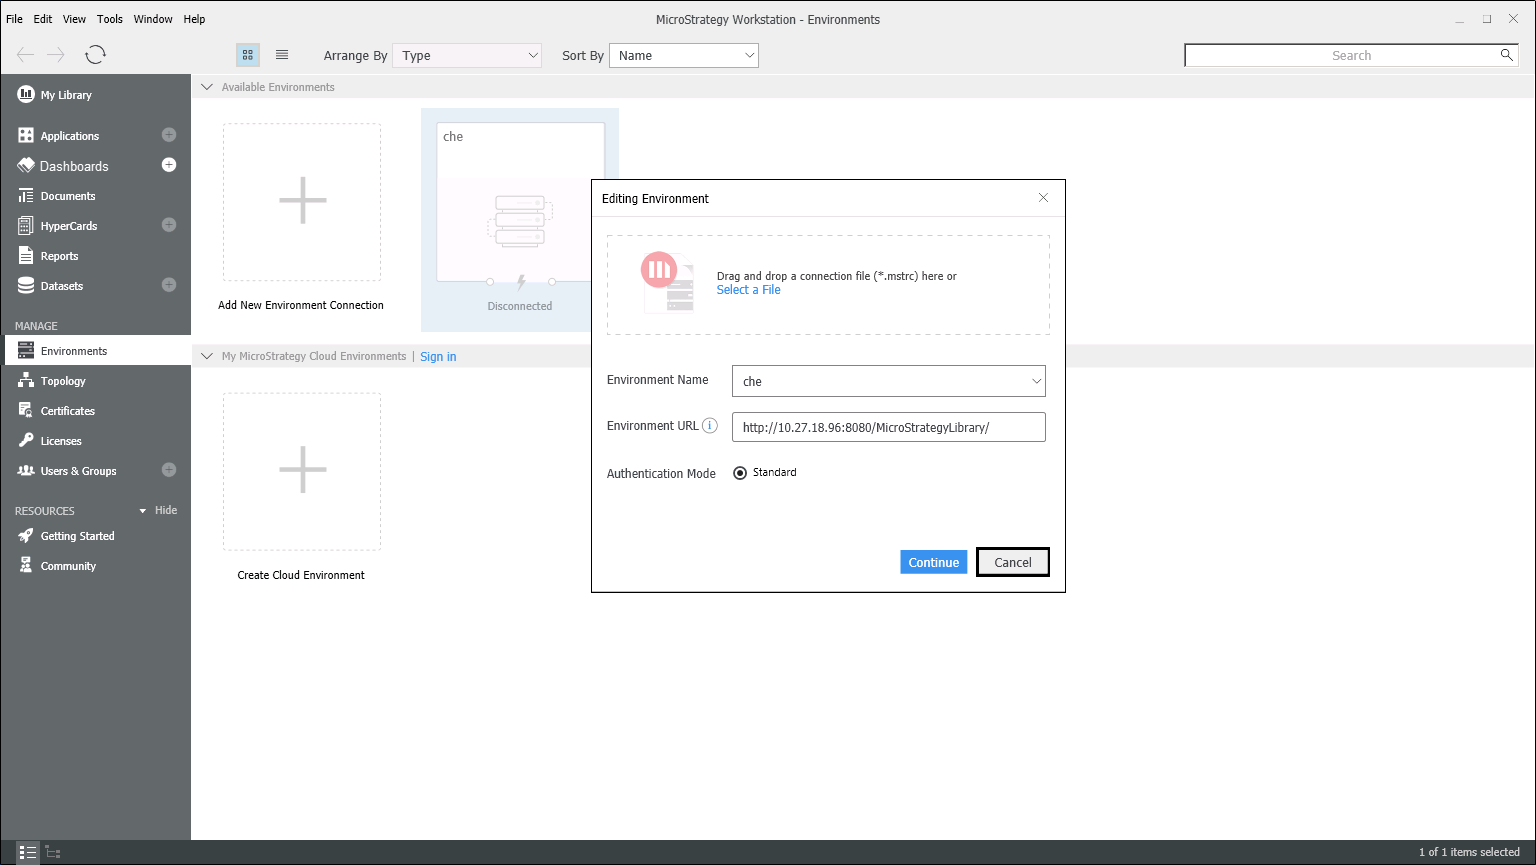Image resolution: width=1536 pixels, height=865 pixels.
Task: Open the Edit menu
Action: [x=43, y=19]
